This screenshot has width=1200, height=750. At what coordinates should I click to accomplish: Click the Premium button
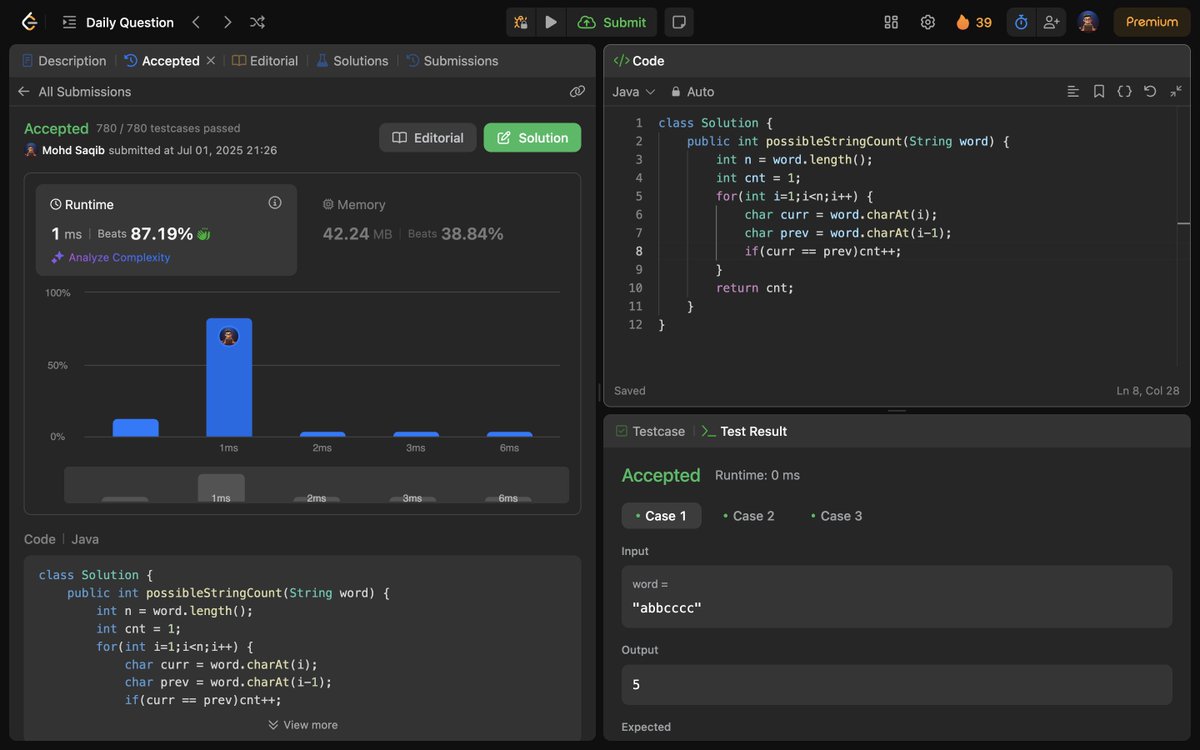pyautogui.click(x=1152, y=22)
